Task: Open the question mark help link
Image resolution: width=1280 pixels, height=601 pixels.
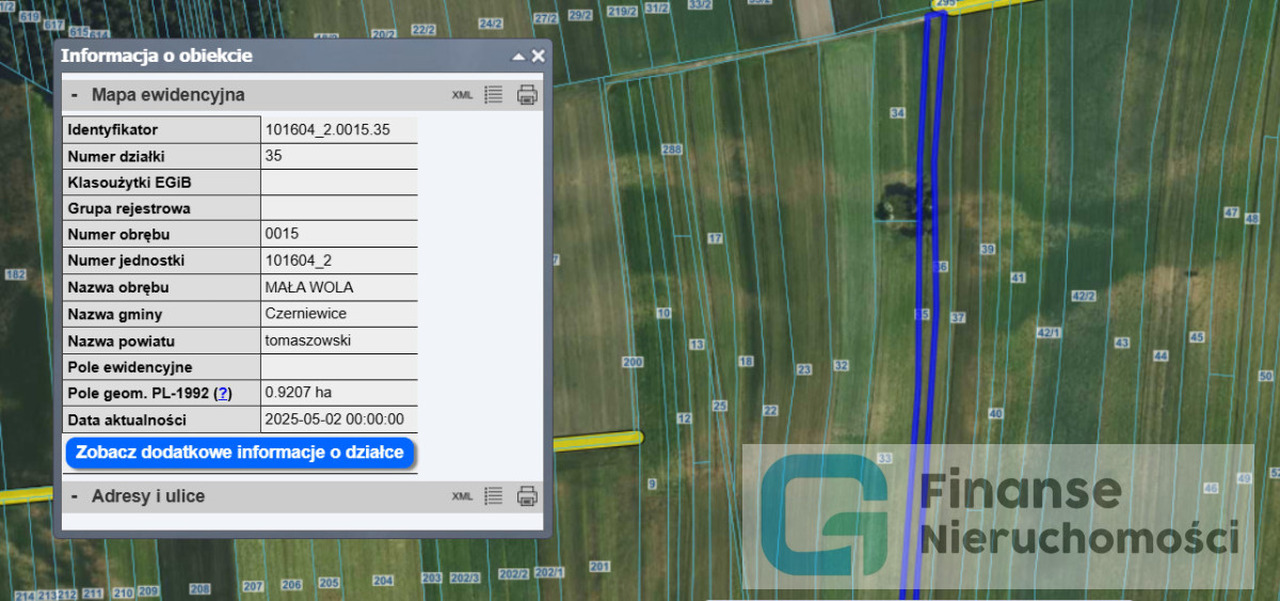Action: click(x=223, y=394)
